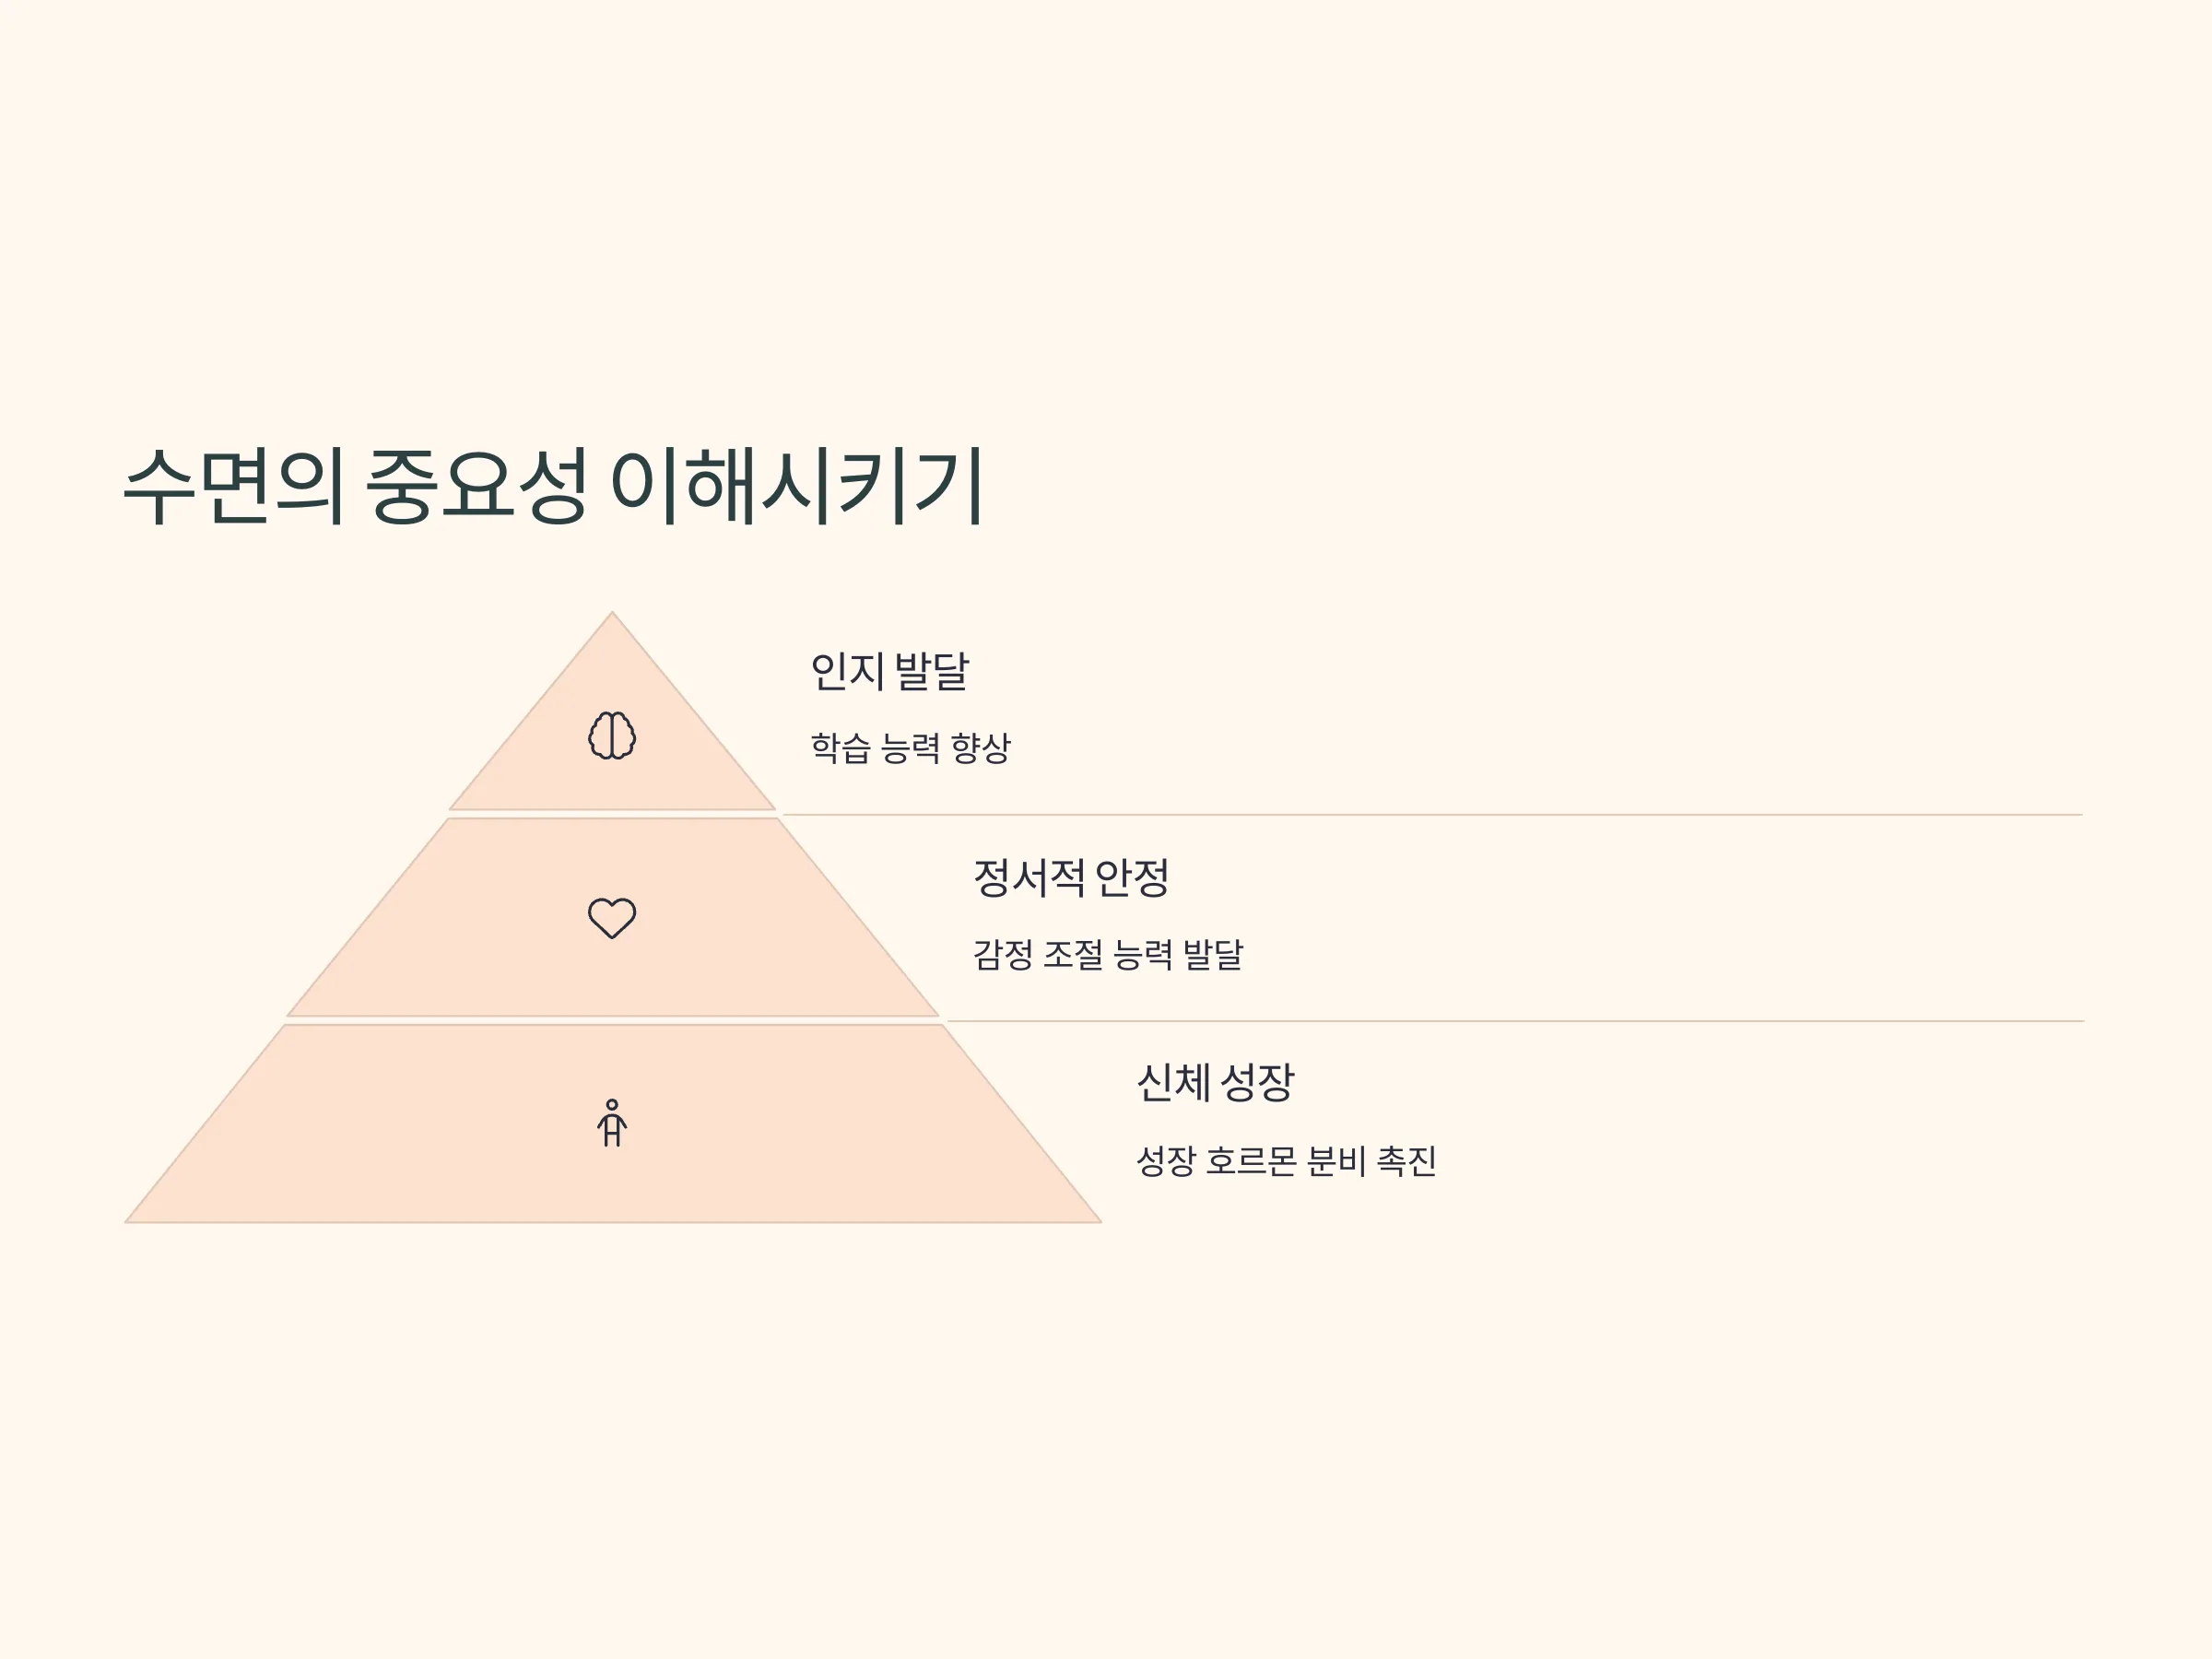
Task: Click the word '향상' in top description
Action: (x=980, y=747)
